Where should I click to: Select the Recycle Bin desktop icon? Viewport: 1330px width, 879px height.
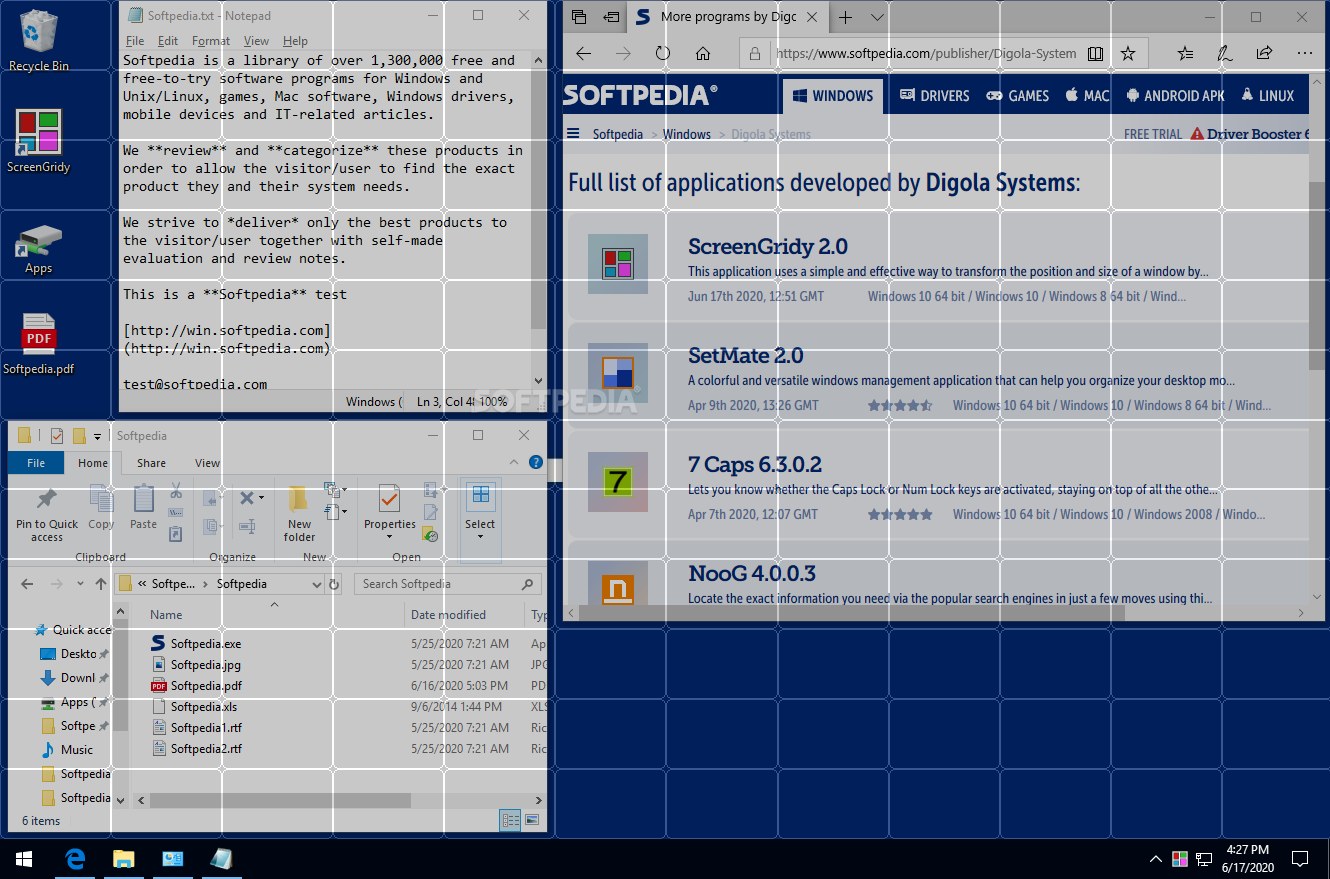click(x=39, y=40)
